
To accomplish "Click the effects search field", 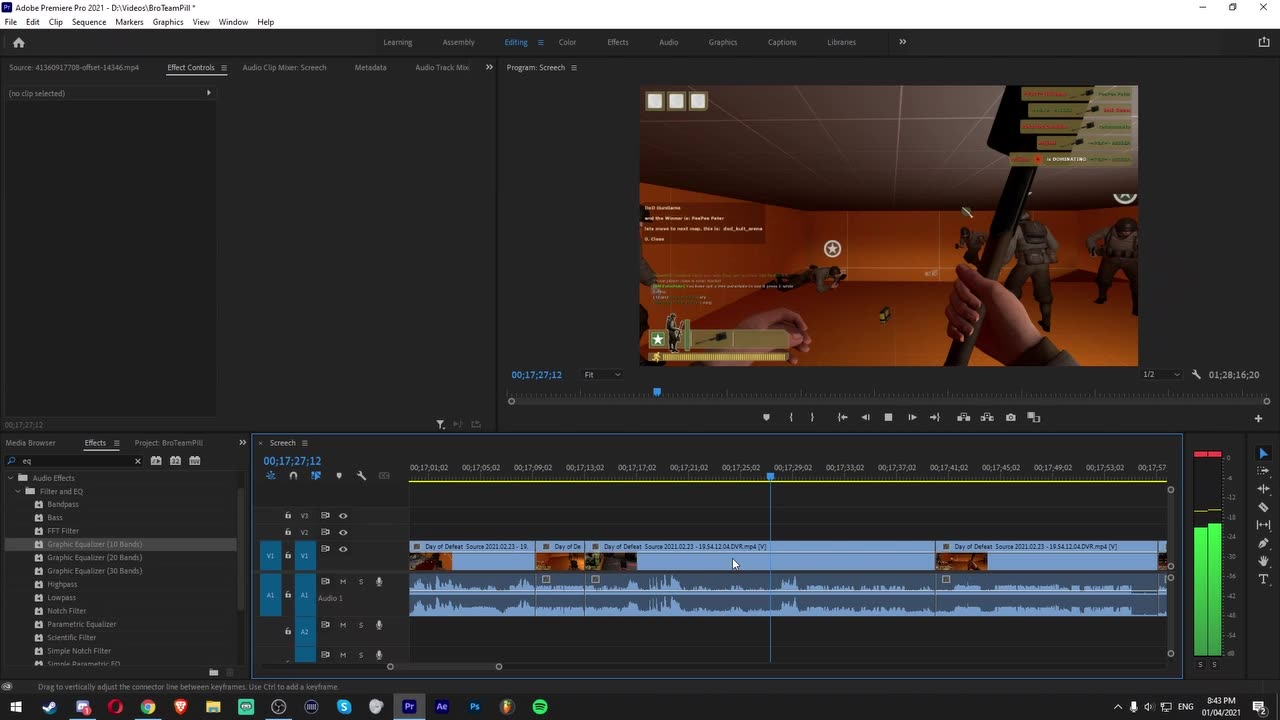I will (74, 461).
